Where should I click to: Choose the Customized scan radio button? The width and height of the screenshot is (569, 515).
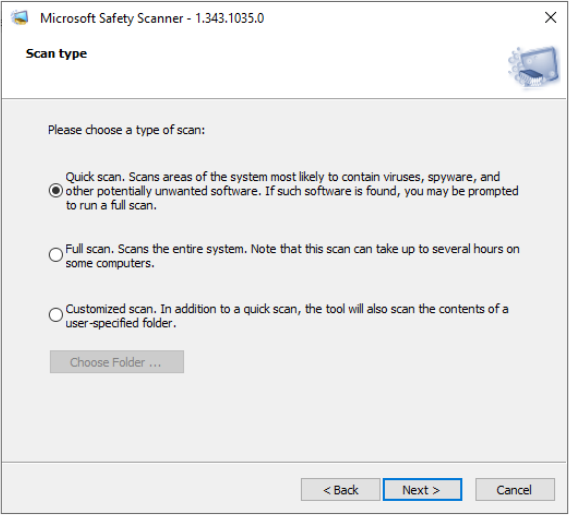point(56,315)
